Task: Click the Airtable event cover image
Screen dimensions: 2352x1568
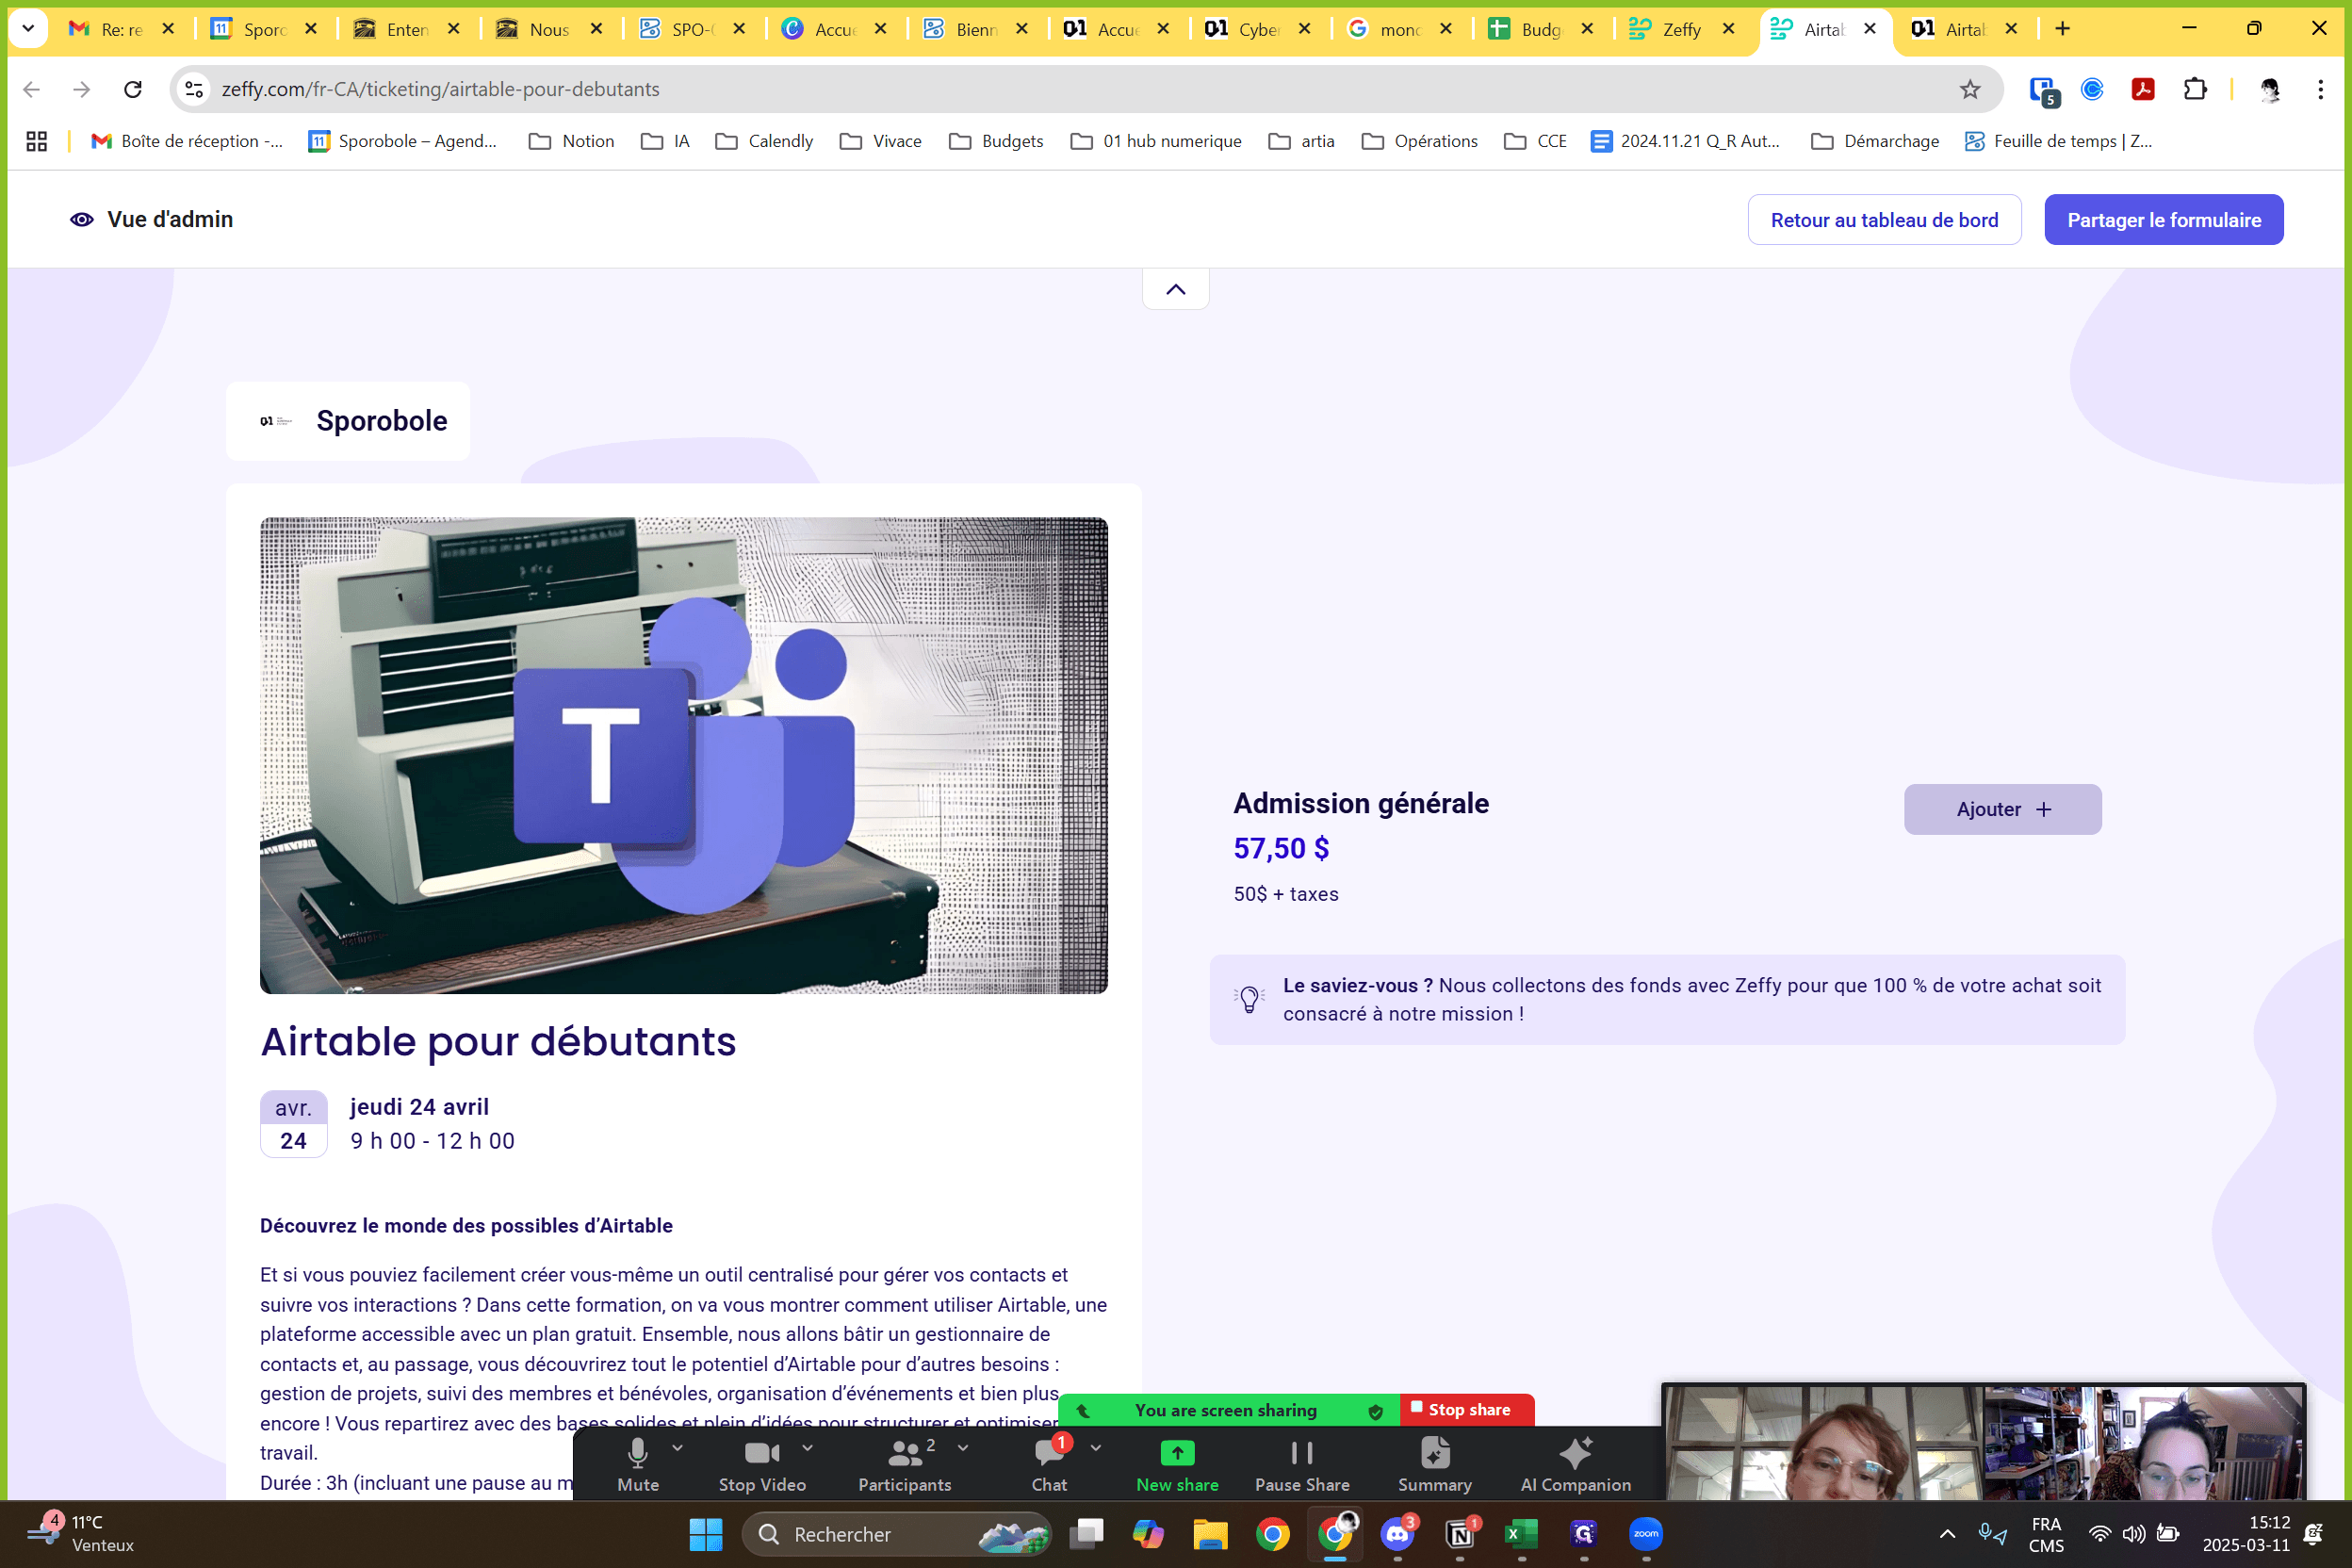Action: 684,755
